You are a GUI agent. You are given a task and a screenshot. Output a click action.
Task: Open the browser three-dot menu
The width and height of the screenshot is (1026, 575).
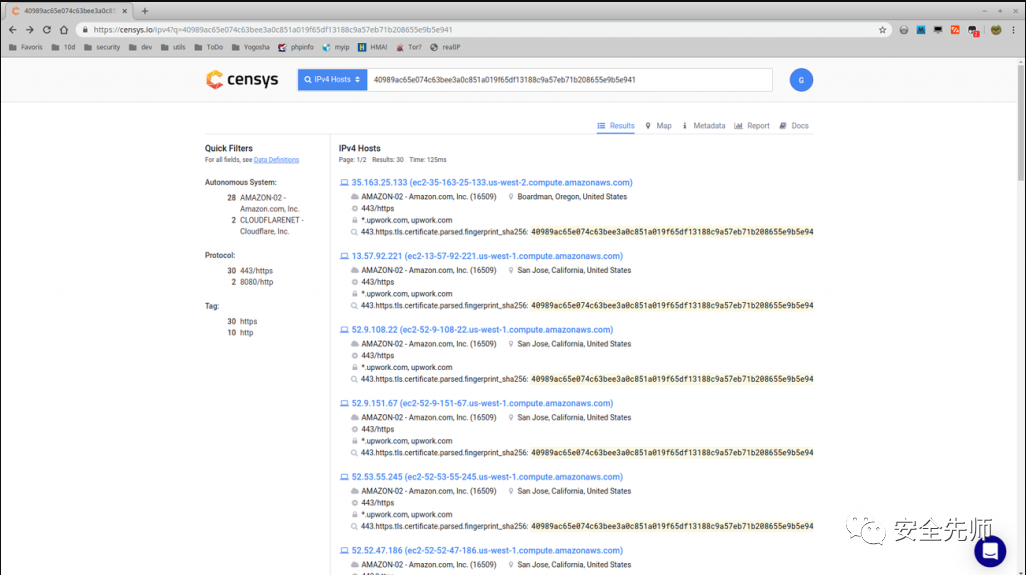click(x=1014, y=29)
